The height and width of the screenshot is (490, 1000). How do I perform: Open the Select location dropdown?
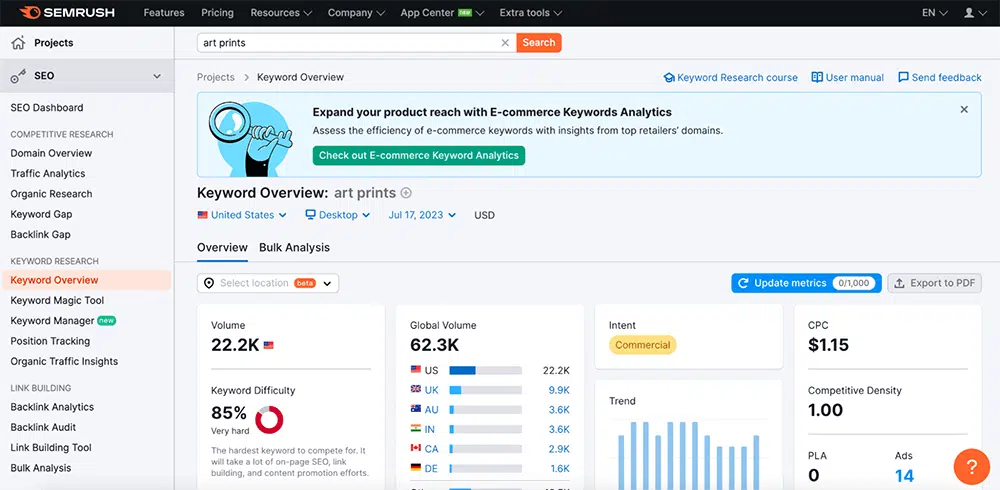(268, 283)
